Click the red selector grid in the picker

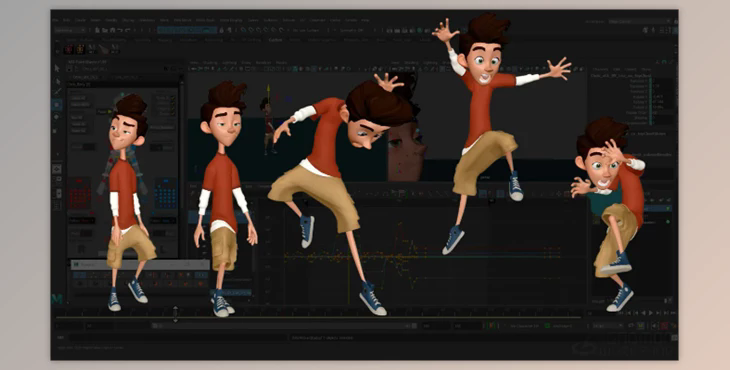pos(80,193)
